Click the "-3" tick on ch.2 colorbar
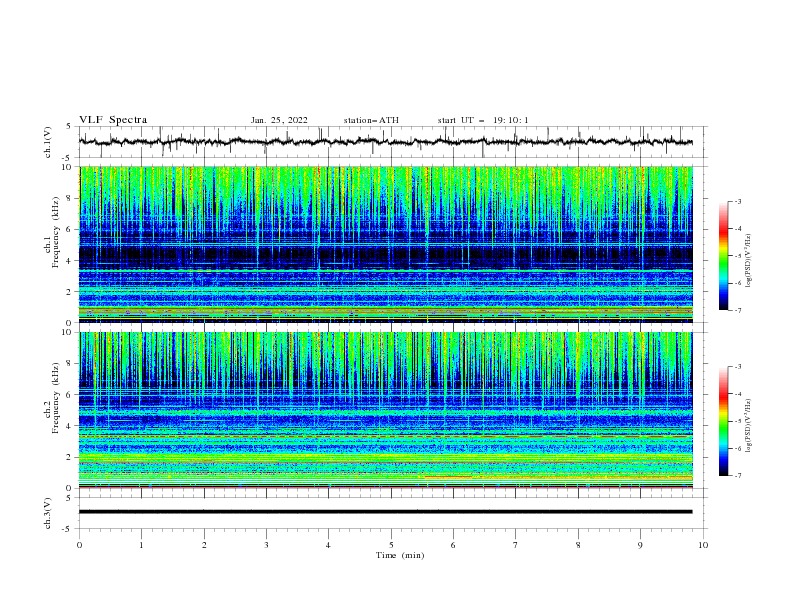 pos(738,367)
